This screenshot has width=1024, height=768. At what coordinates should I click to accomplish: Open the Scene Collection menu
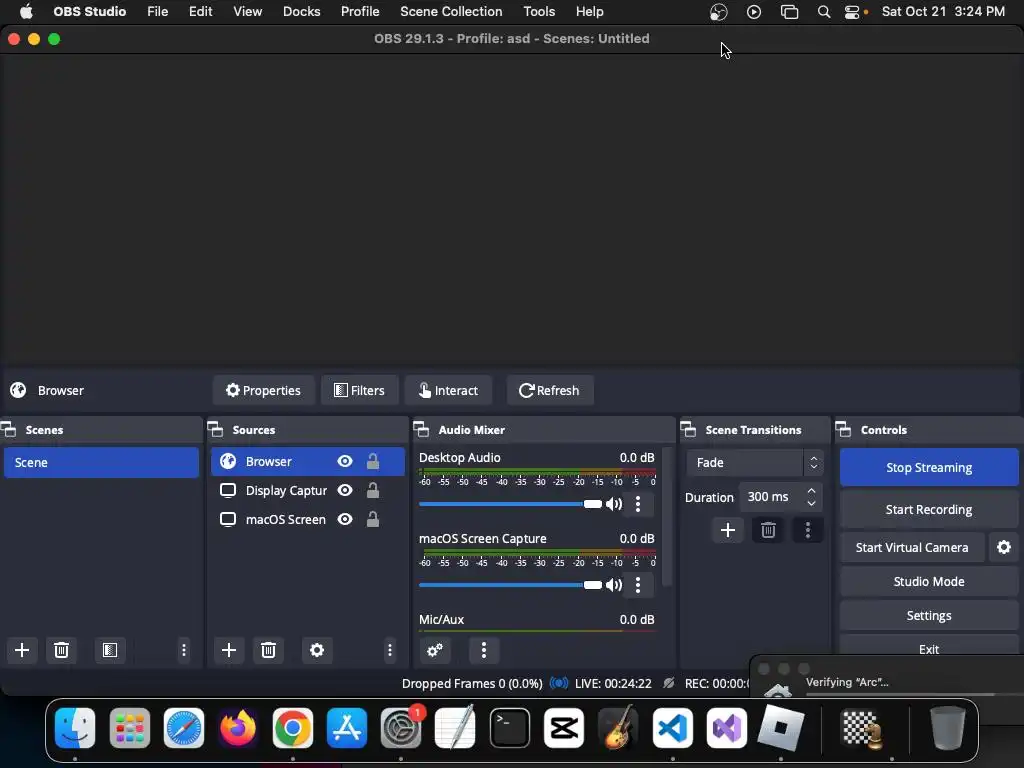(451, 12)
